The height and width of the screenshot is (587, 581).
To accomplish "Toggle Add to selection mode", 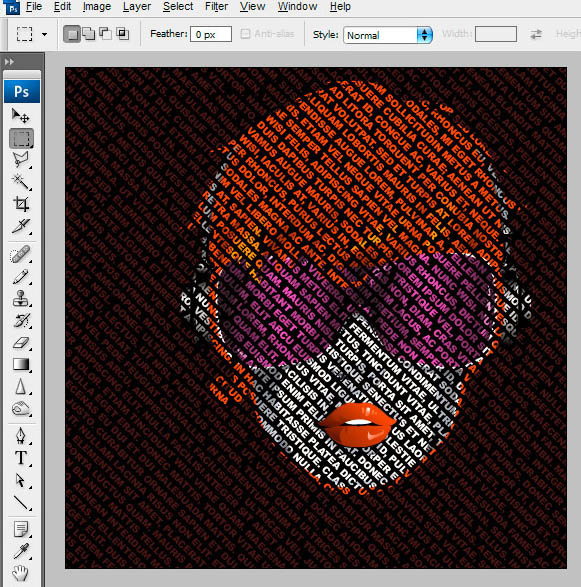I will coord(89,34).
